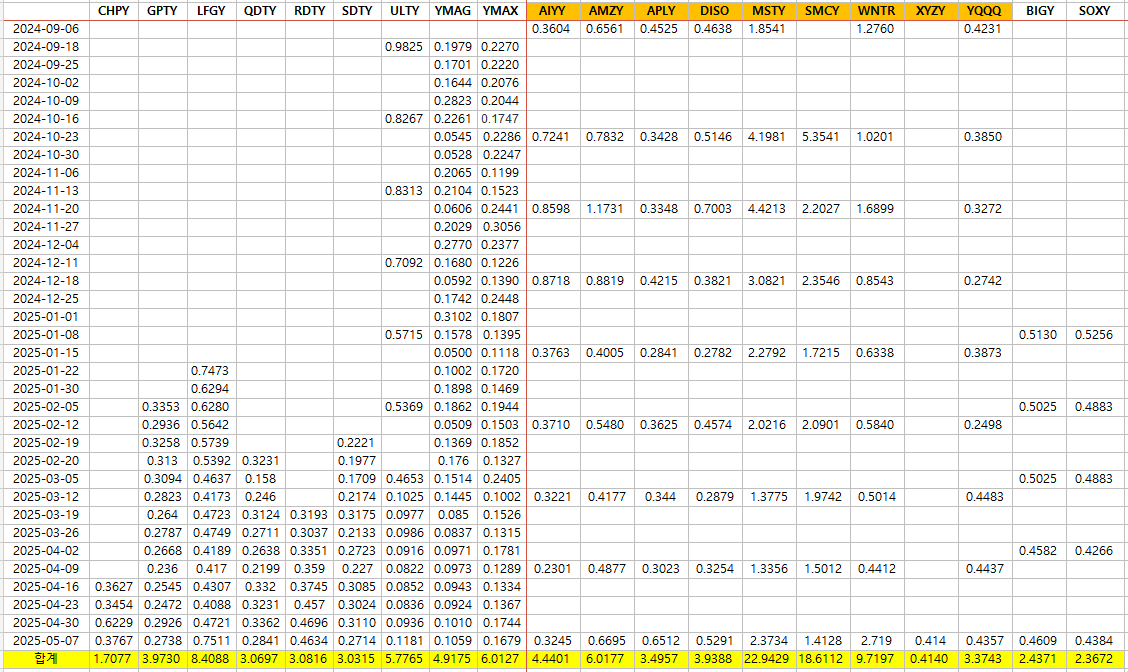Click the SDTY value 0.2221
The height and width of the screenshot is (672, 1128).
[358, 442]
